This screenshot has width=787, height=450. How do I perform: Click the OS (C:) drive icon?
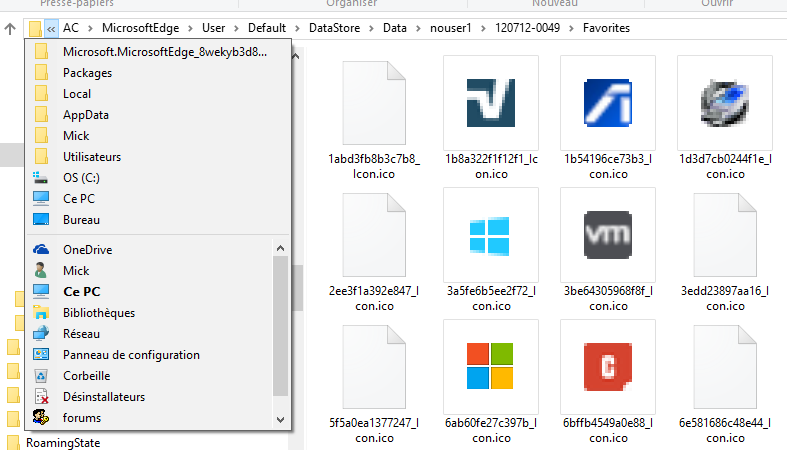[x=40, y=178]
